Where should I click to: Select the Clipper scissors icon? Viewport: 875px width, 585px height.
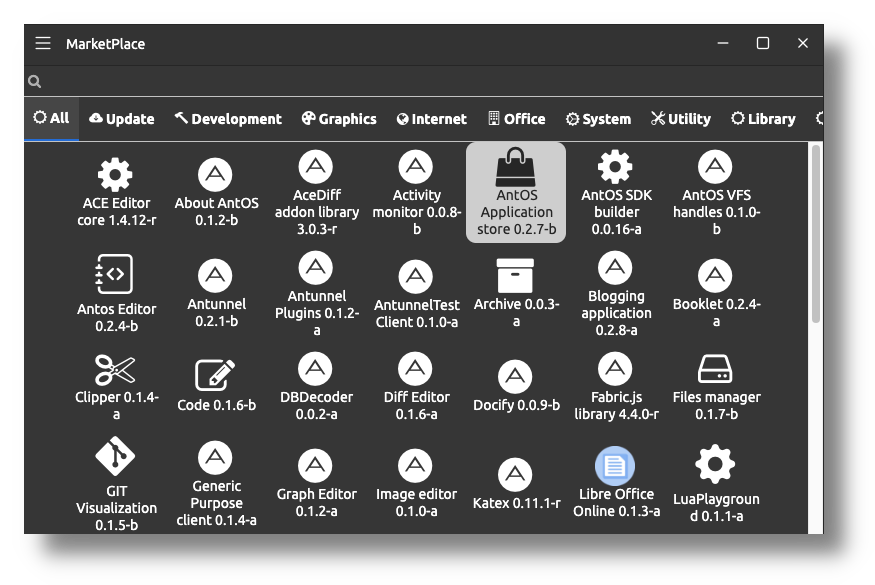pos(116,371)
